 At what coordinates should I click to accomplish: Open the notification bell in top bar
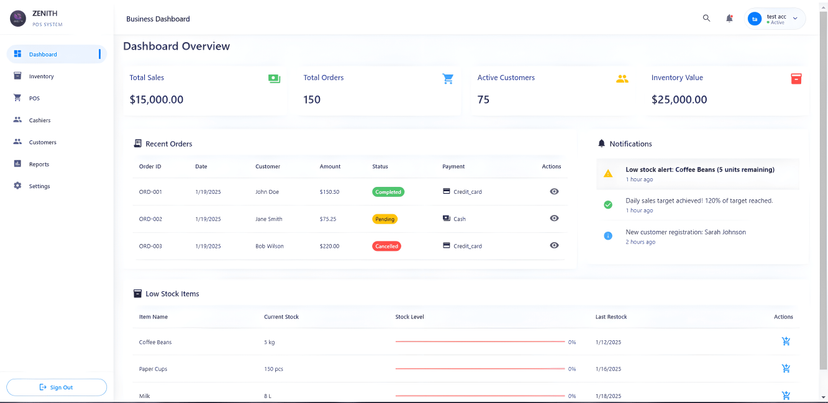tap(729, 18)
